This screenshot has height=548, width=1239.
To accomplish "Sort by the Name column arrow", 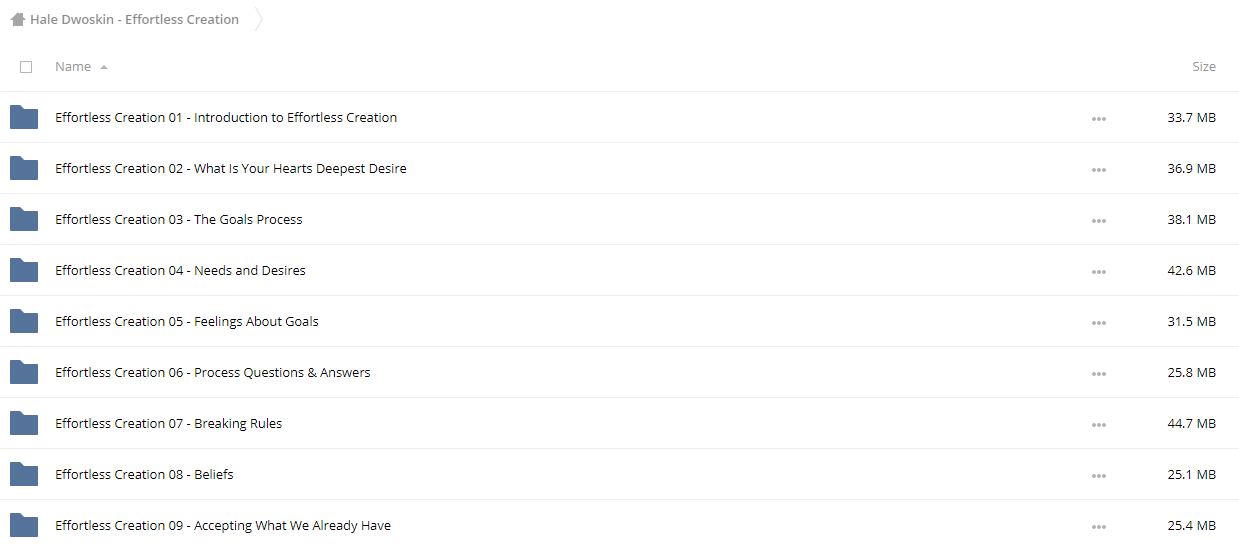I will [104, 67].
